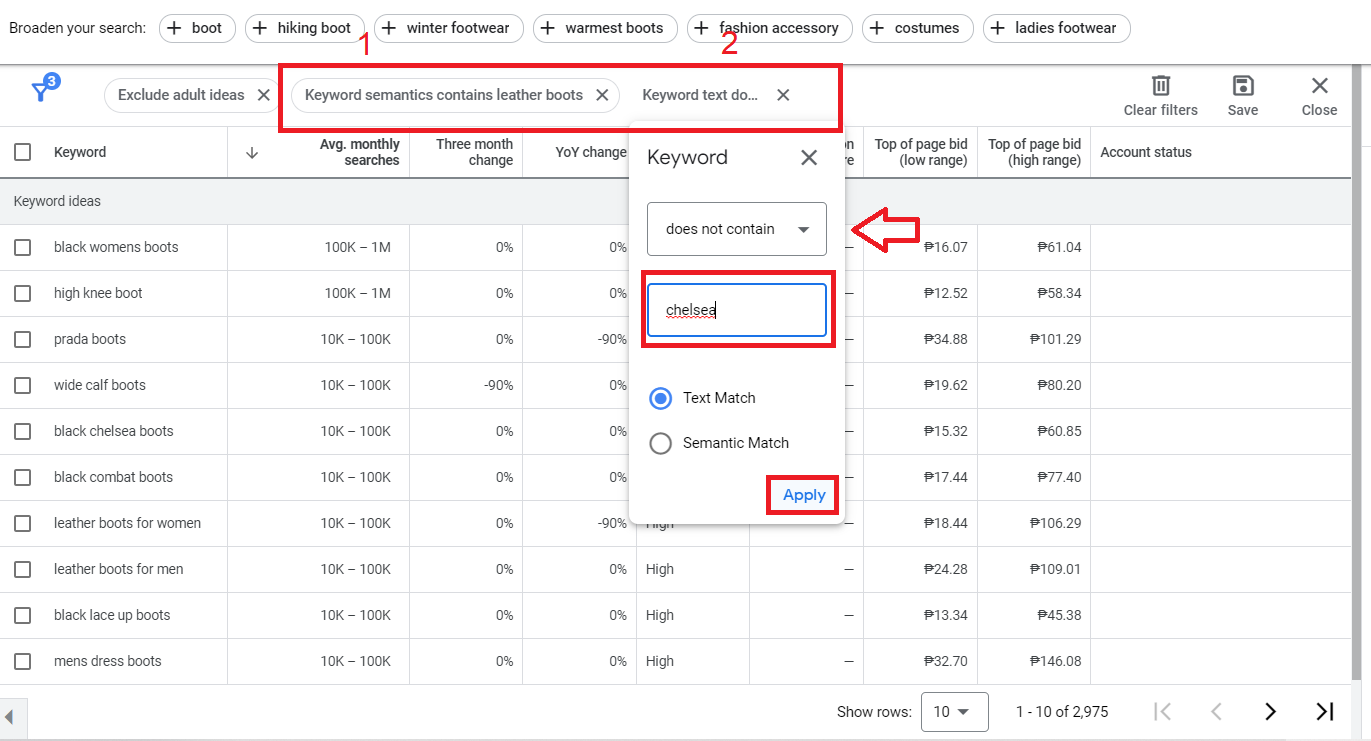Toggle the select-all header checkbox
Image resolution: width=1371 pixels, height=741 pixels.
(22, 152)
